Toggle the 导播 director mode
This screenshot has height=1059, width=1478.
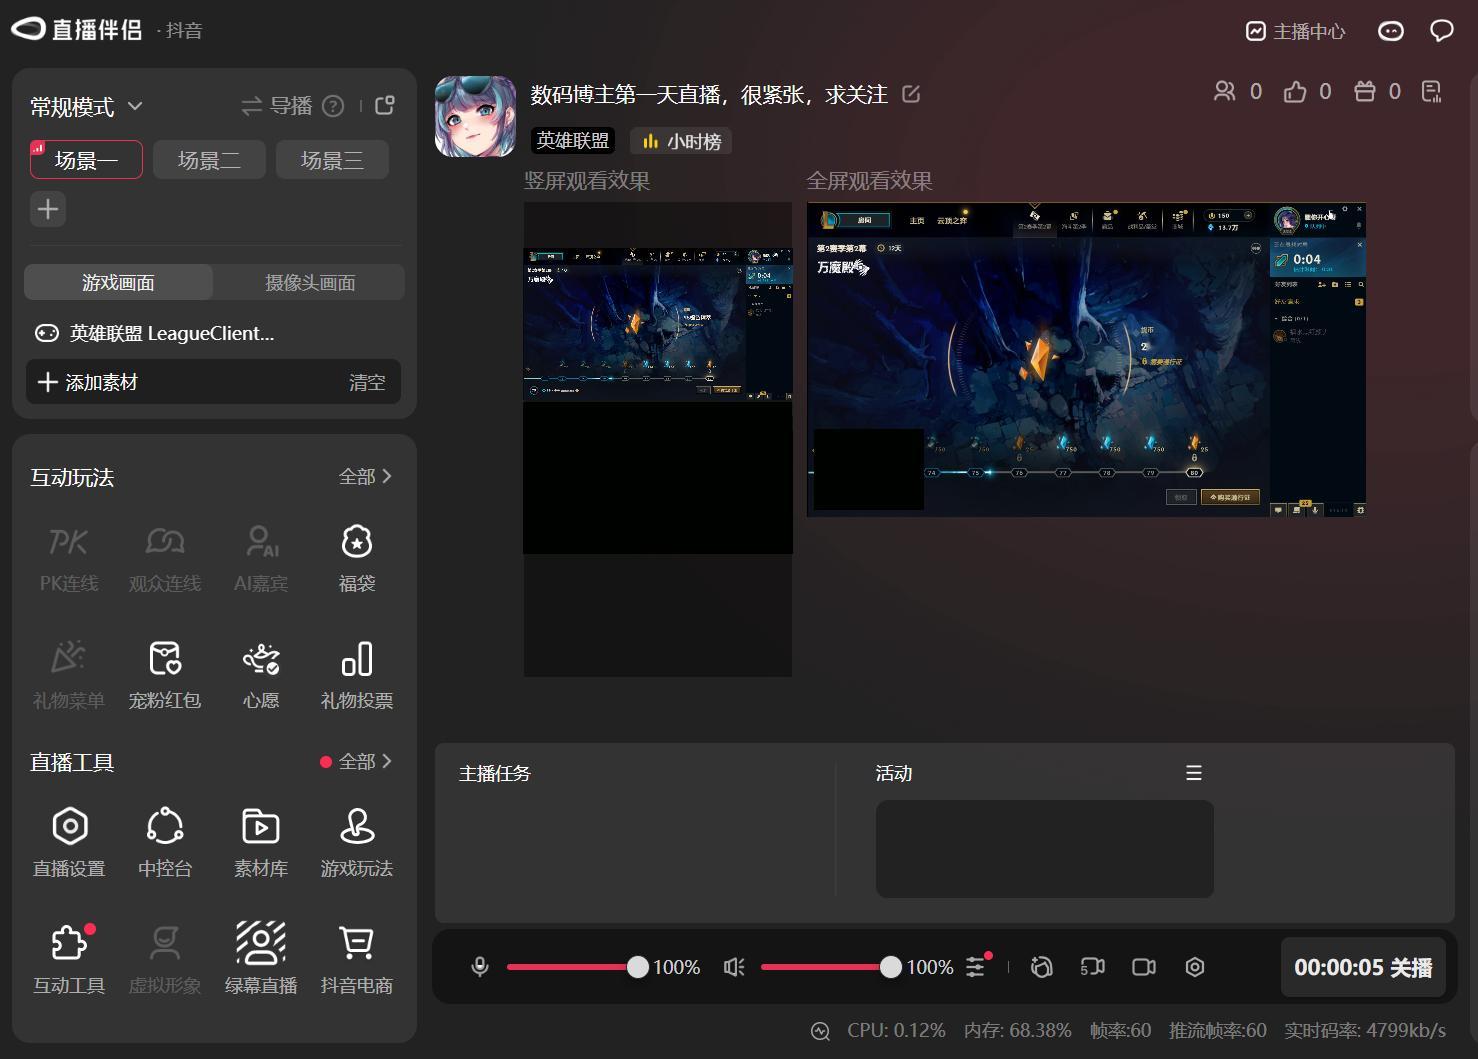pos(277,106)
